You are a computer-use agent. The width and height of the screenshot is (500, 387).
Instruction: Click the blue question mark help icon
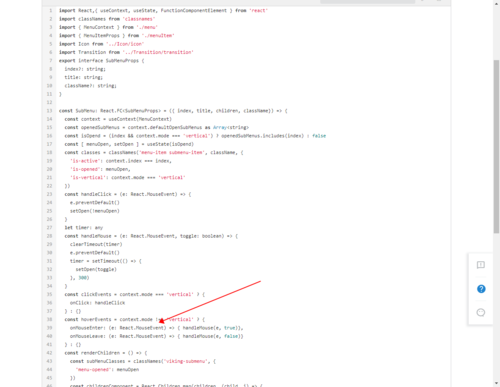(x=481, y=289)
